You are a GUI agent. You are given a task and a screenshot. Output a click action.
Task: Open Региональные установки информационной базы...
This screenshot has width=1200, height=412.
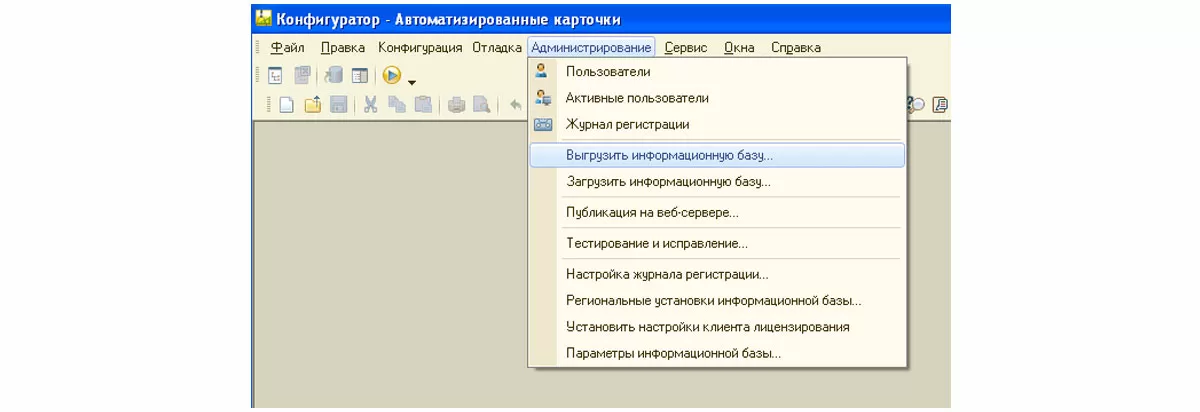(x=717, y=300)
